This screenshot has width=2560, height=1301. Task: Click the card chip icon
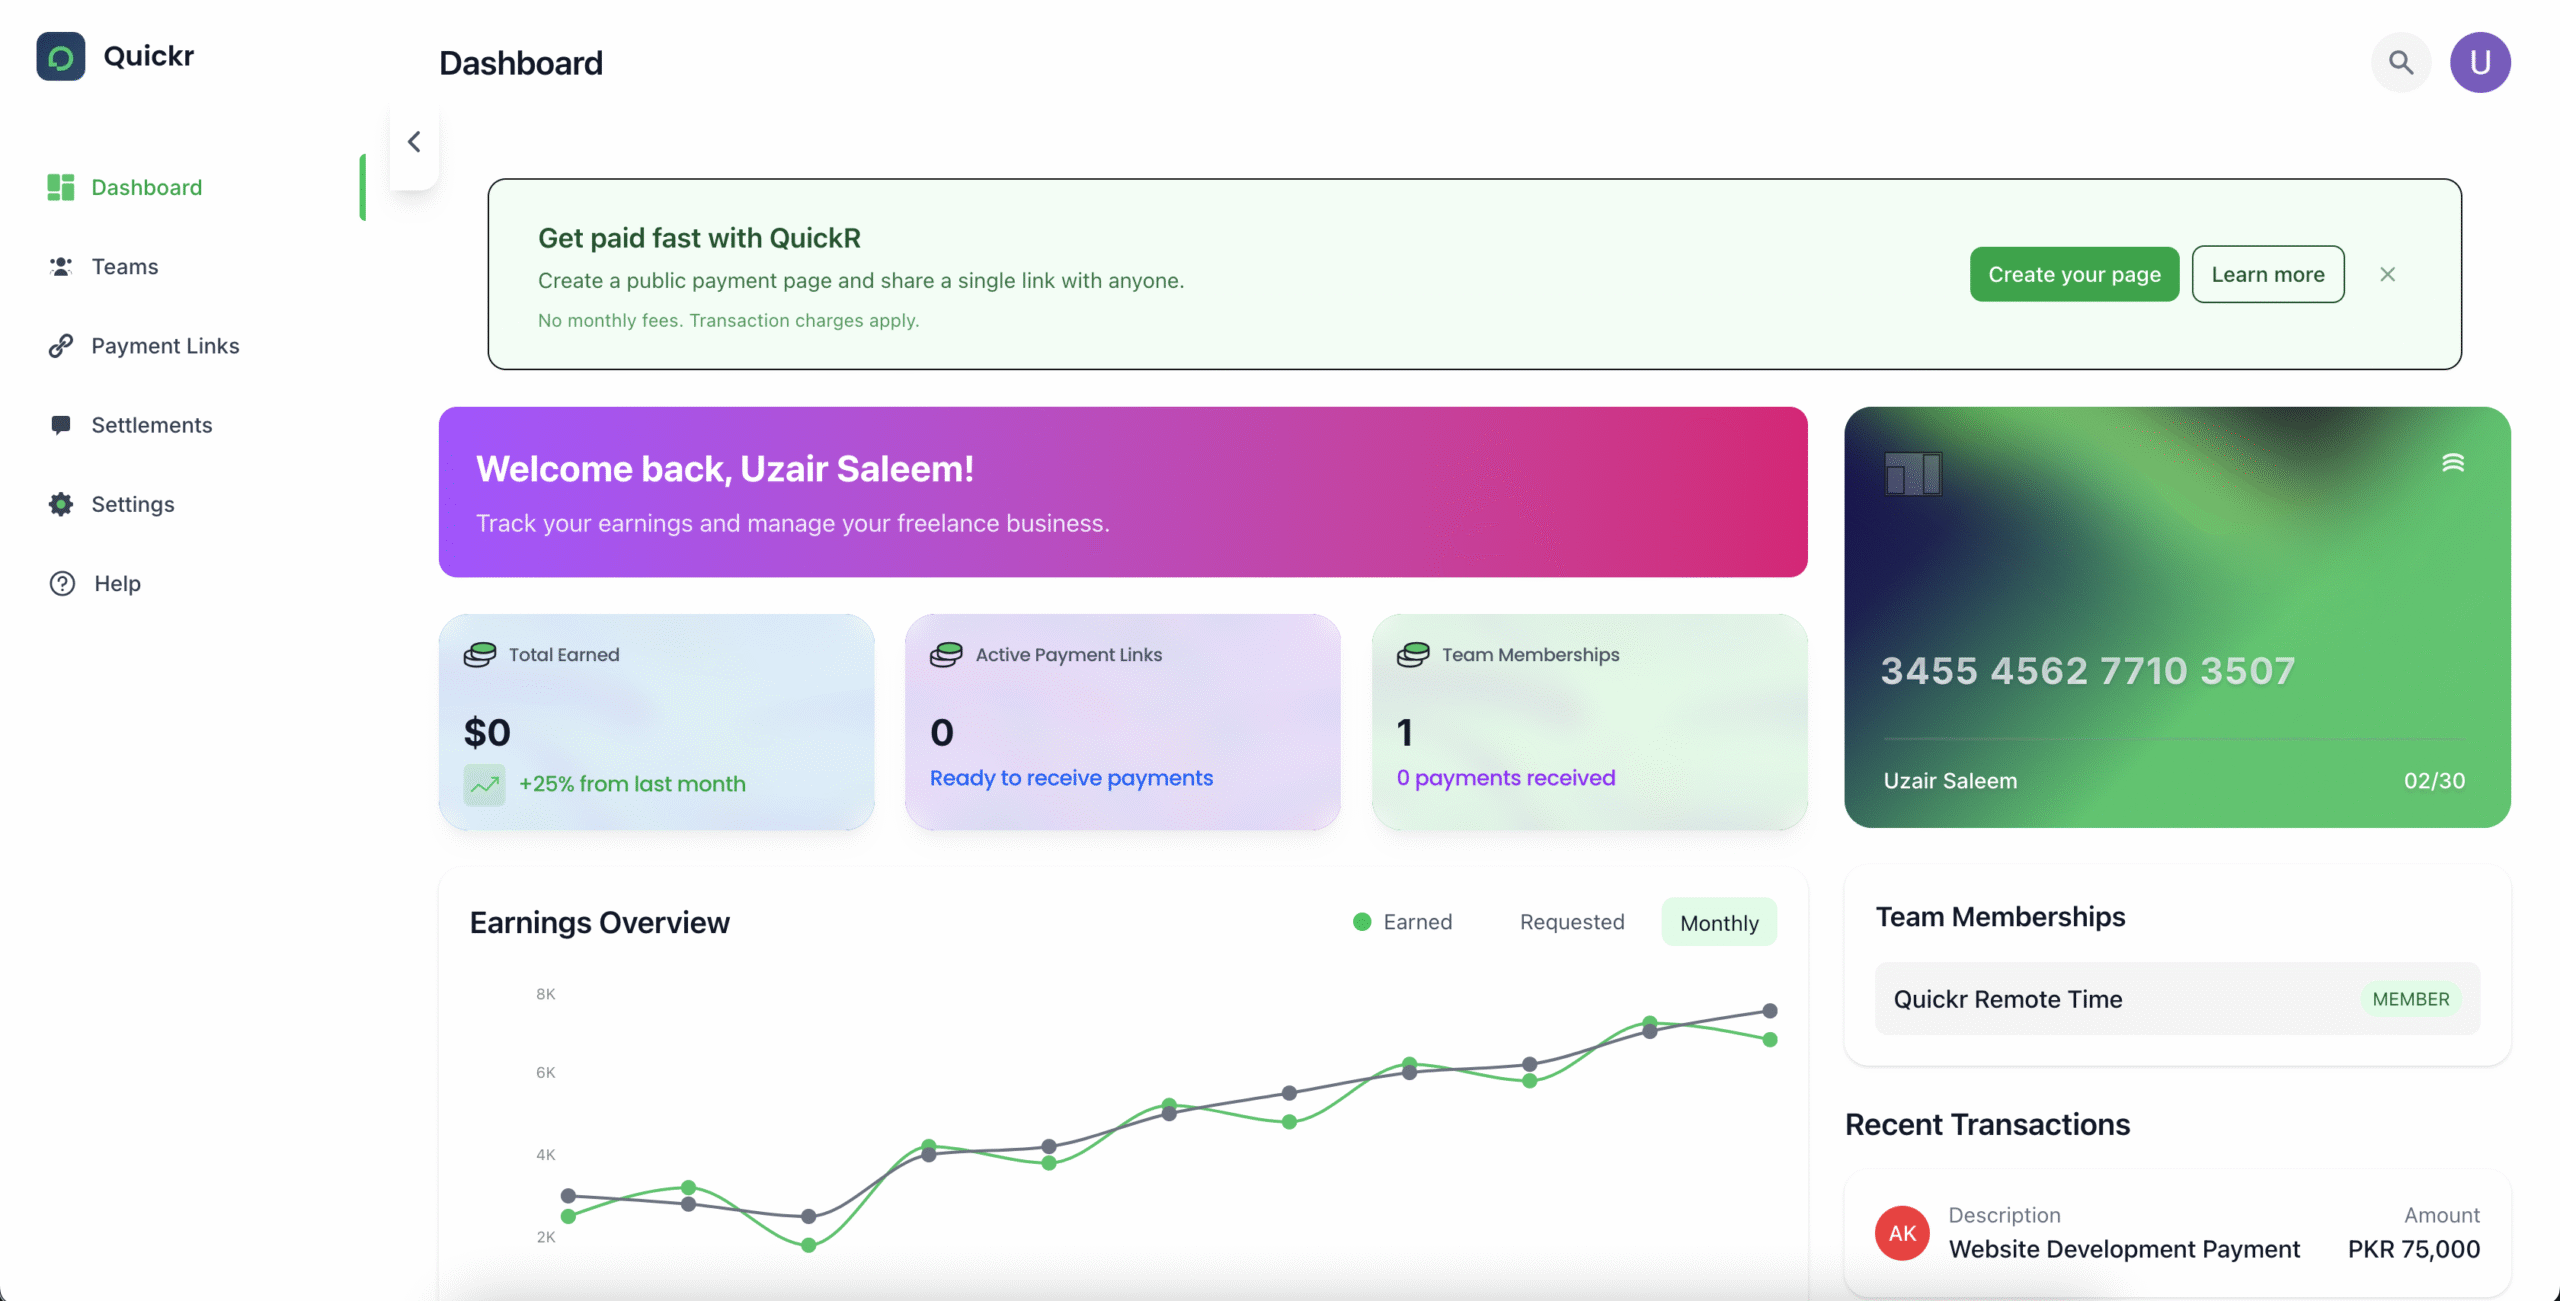[1913, 474]
